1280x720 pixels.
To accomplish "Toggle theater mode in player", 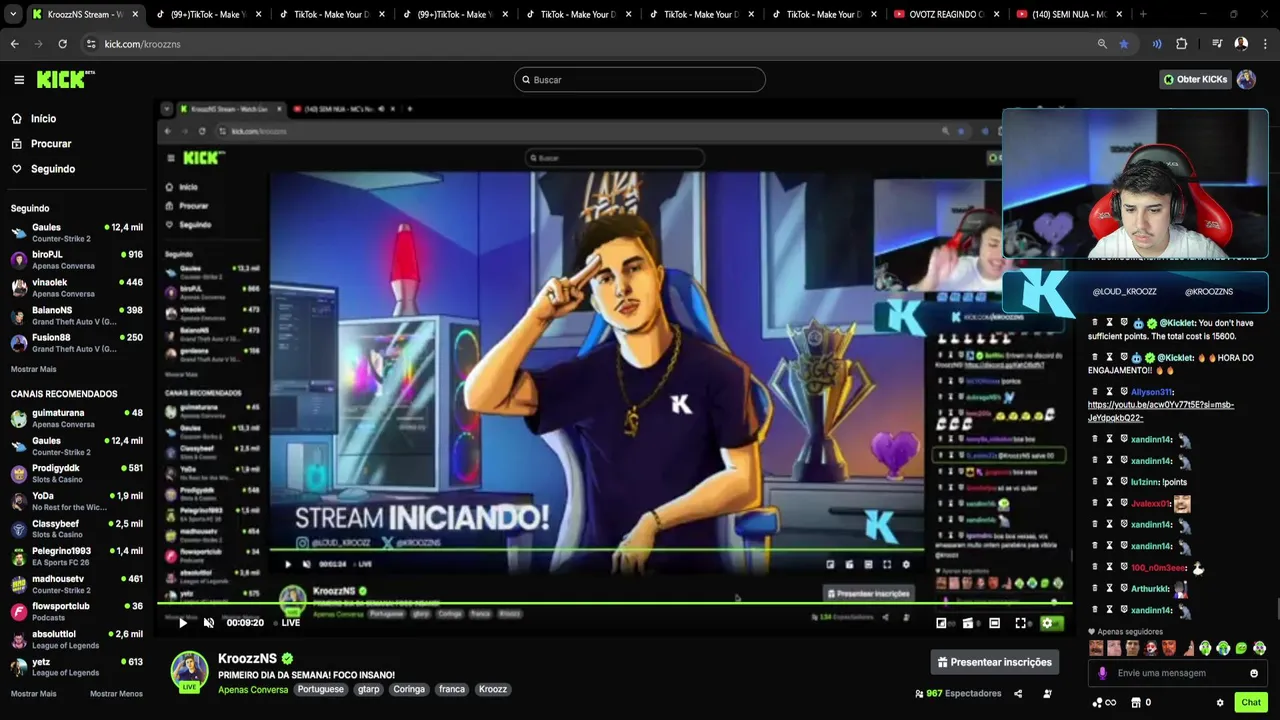I will click(994, 623).
